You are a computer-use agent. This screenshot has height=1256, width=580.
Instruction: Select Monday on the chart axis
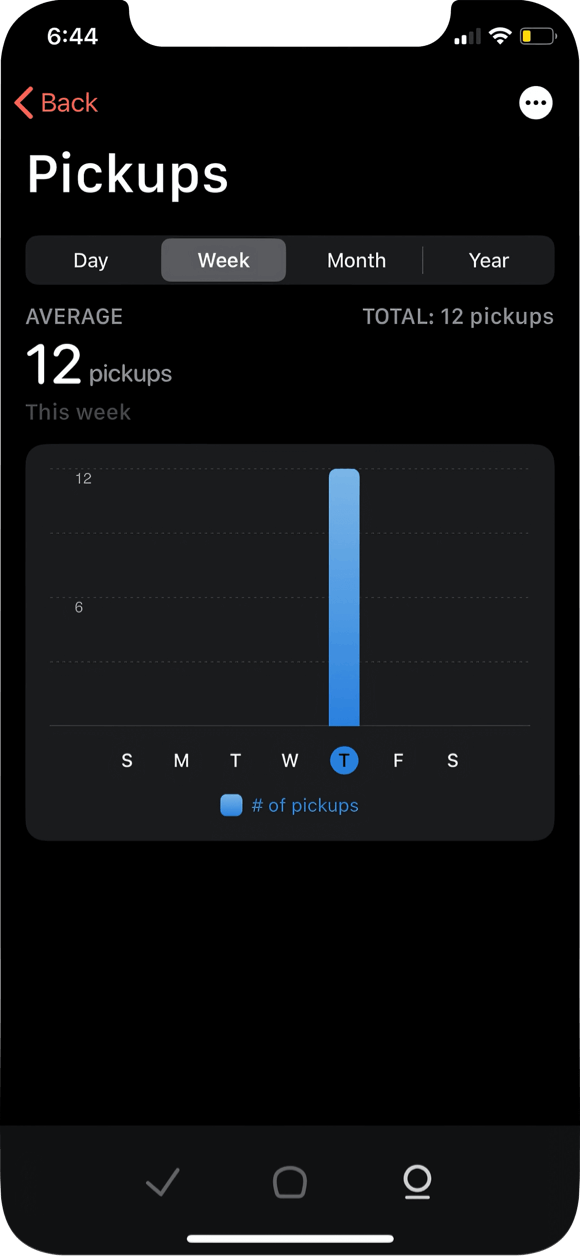(181, 761)
